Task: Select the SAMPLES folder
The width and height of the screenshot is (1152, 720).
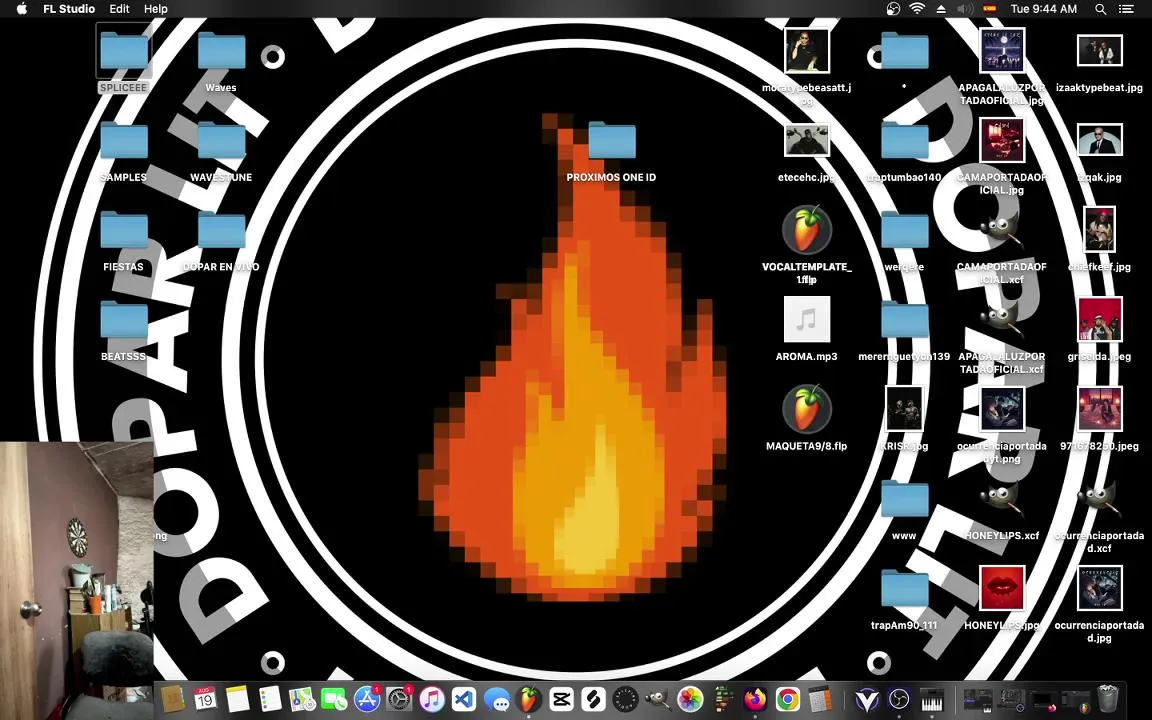Action: (123, 140)
